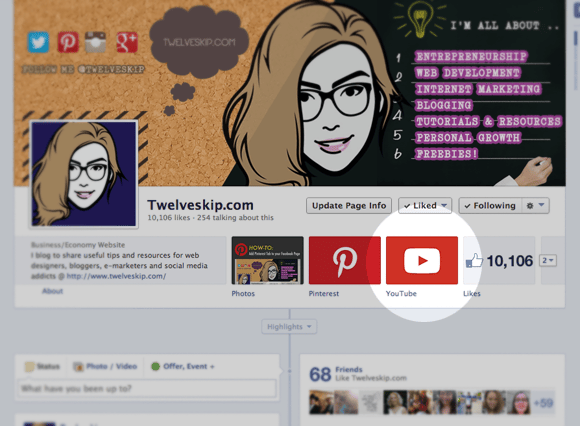The width and height of the screenshot is (580, 426).
Task: Open the YouTube tab tile
Action: click(x=422, y=260)
